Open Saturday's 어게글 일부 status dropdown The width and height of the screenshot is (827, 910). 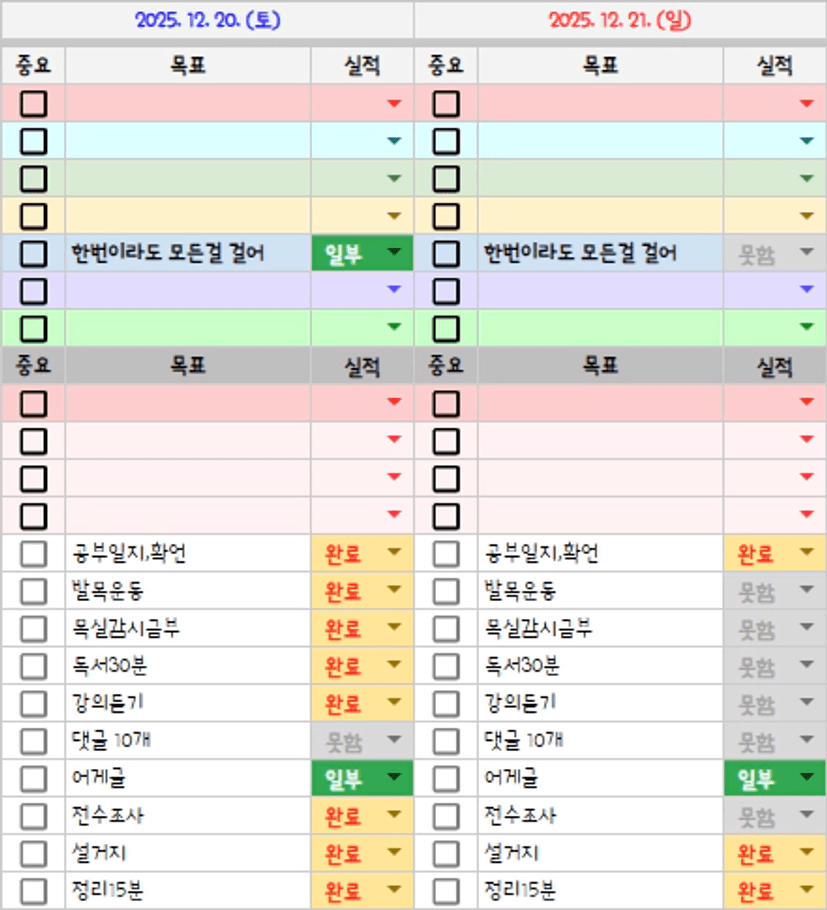pos(394,778)
